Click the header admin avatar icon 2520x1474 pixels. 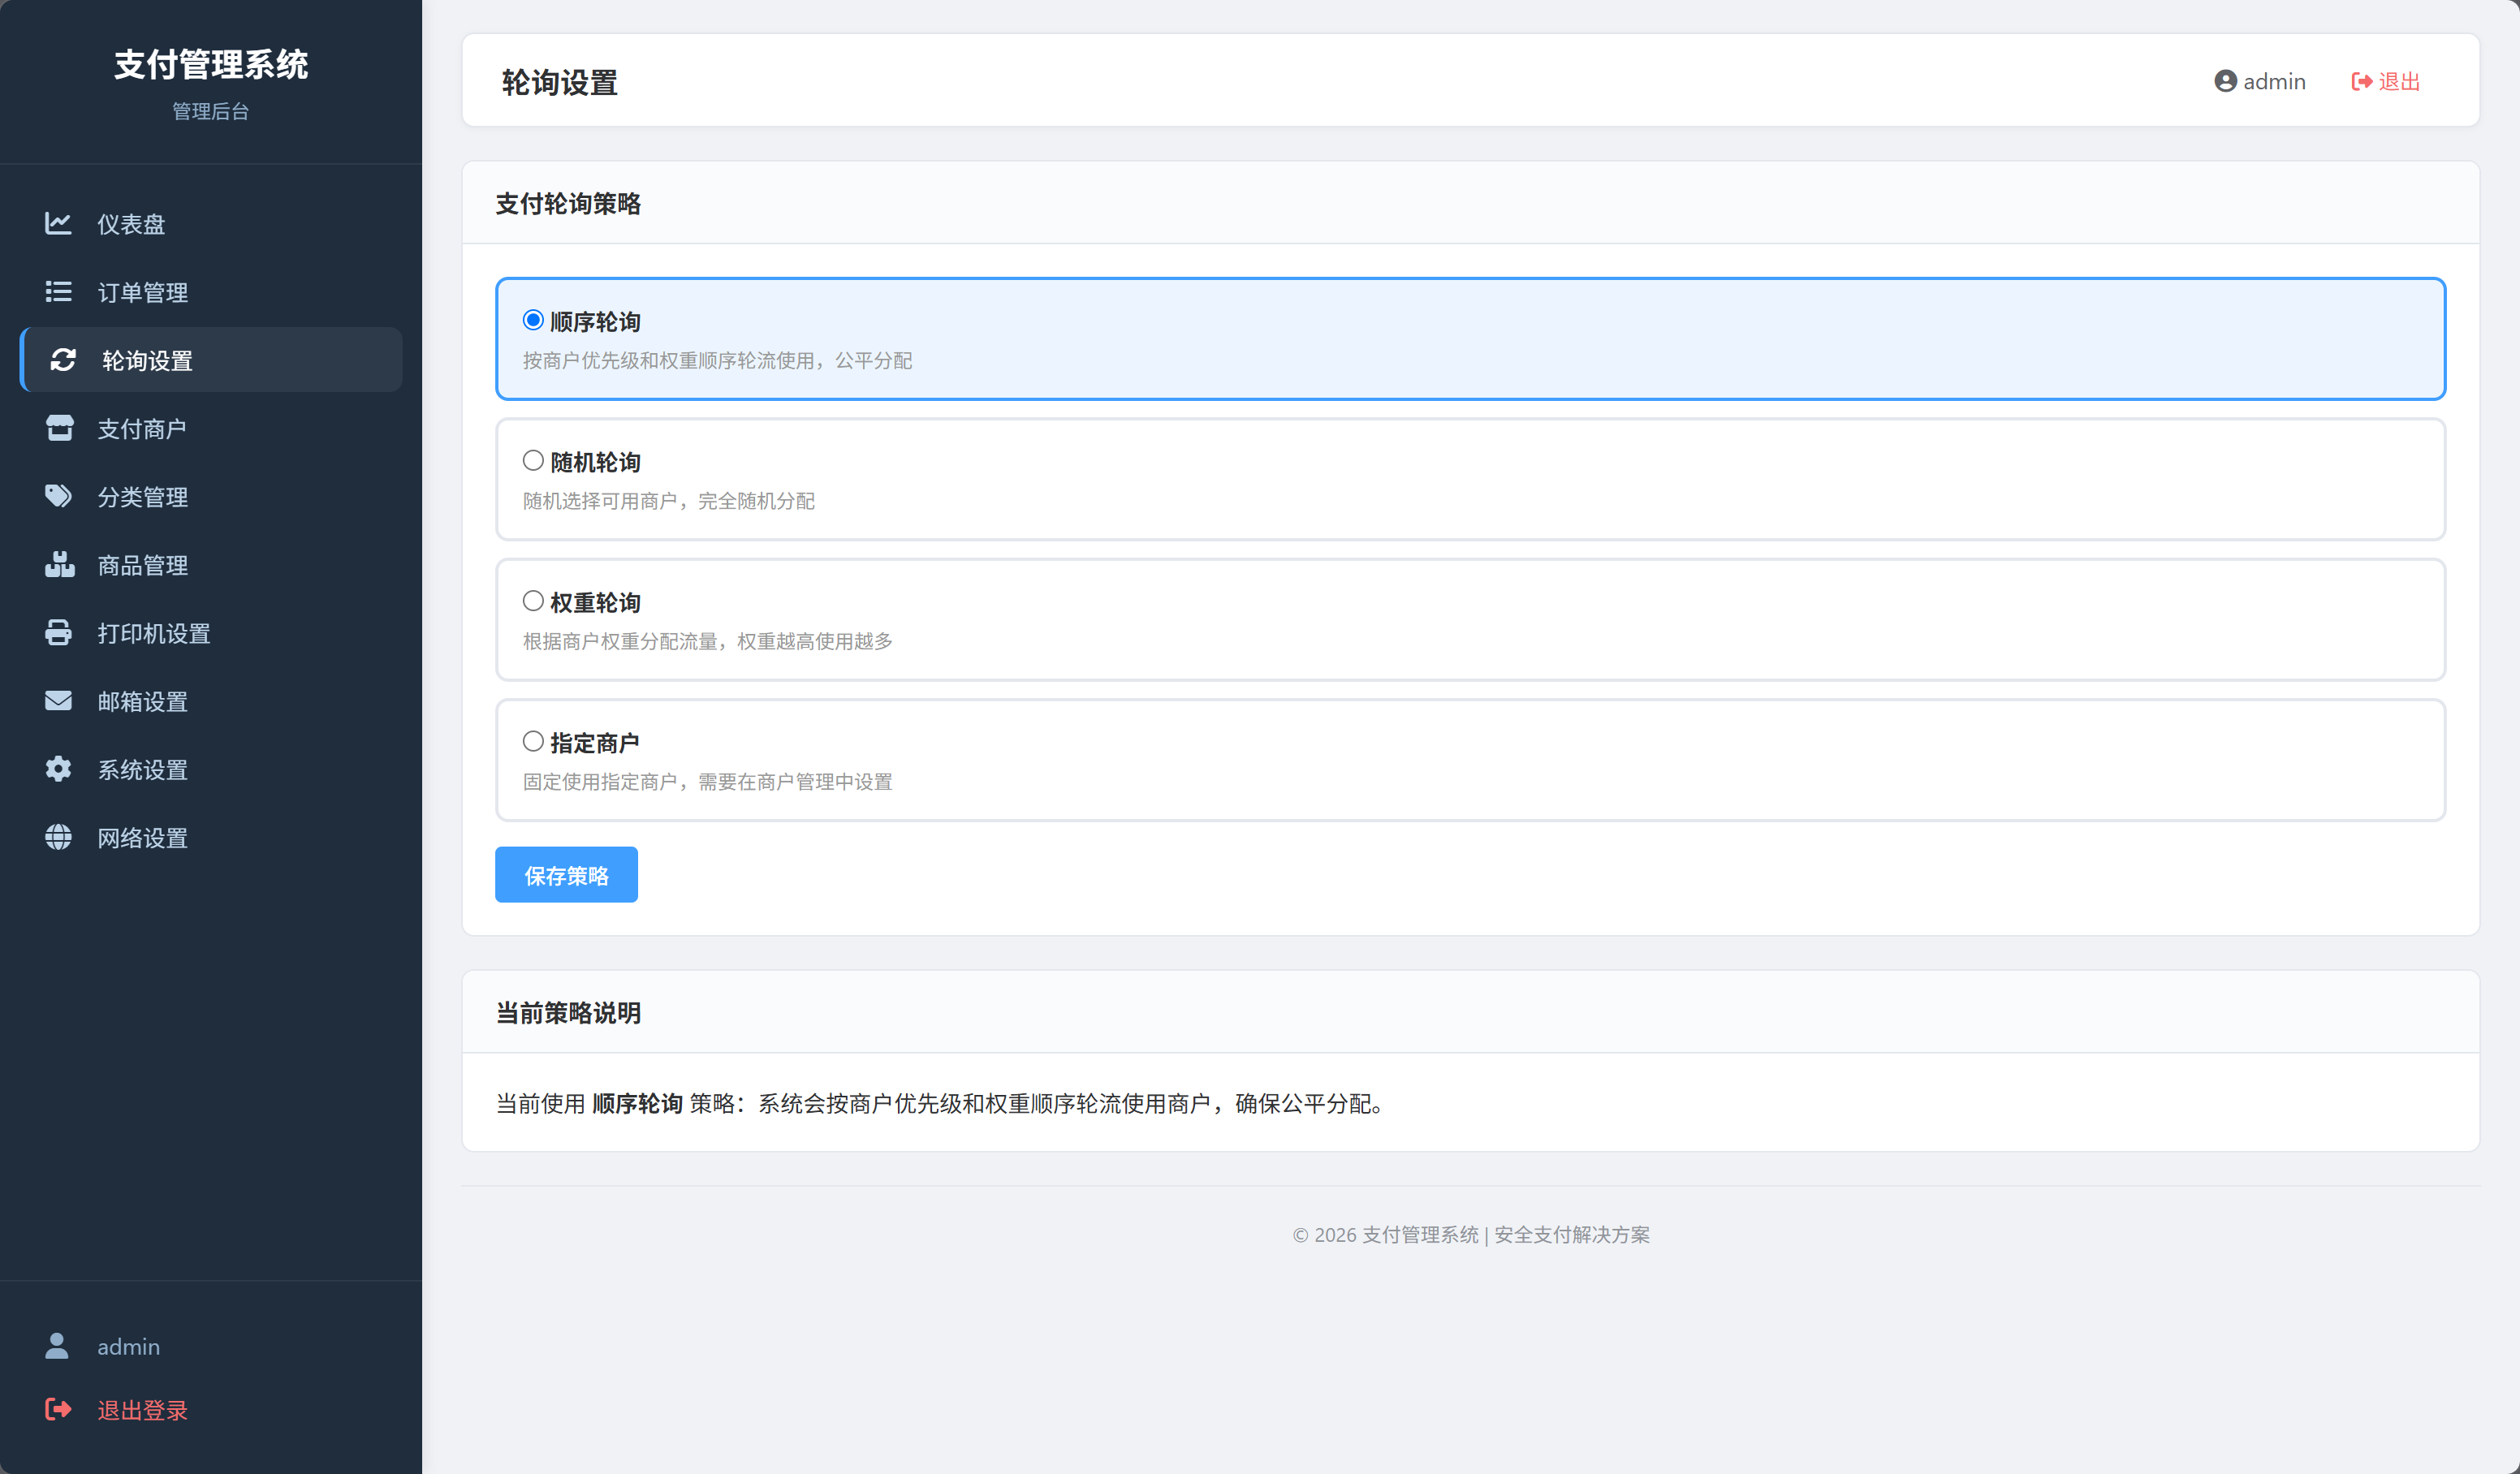[2225, 81]
